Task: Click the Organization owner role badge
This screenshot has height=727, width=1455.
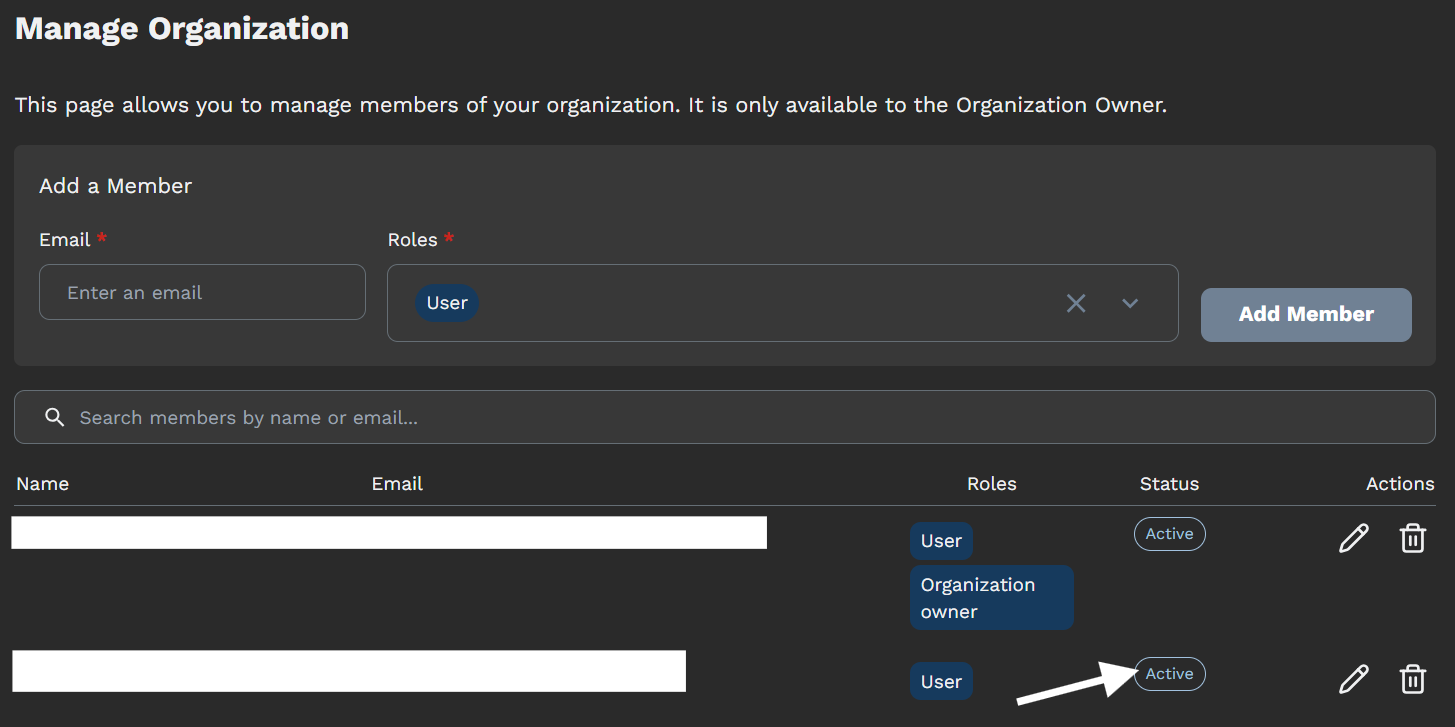Action: pyautogui.click(x=991, y=598)
